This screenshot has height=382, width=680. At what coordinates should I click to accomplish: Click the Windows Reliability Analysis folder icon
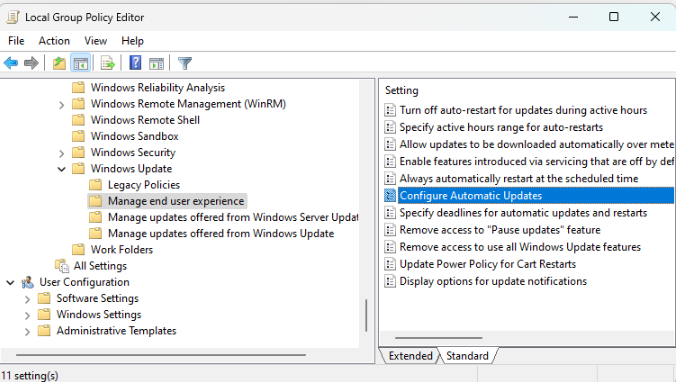pyautogui.click(x=78, y=88)
